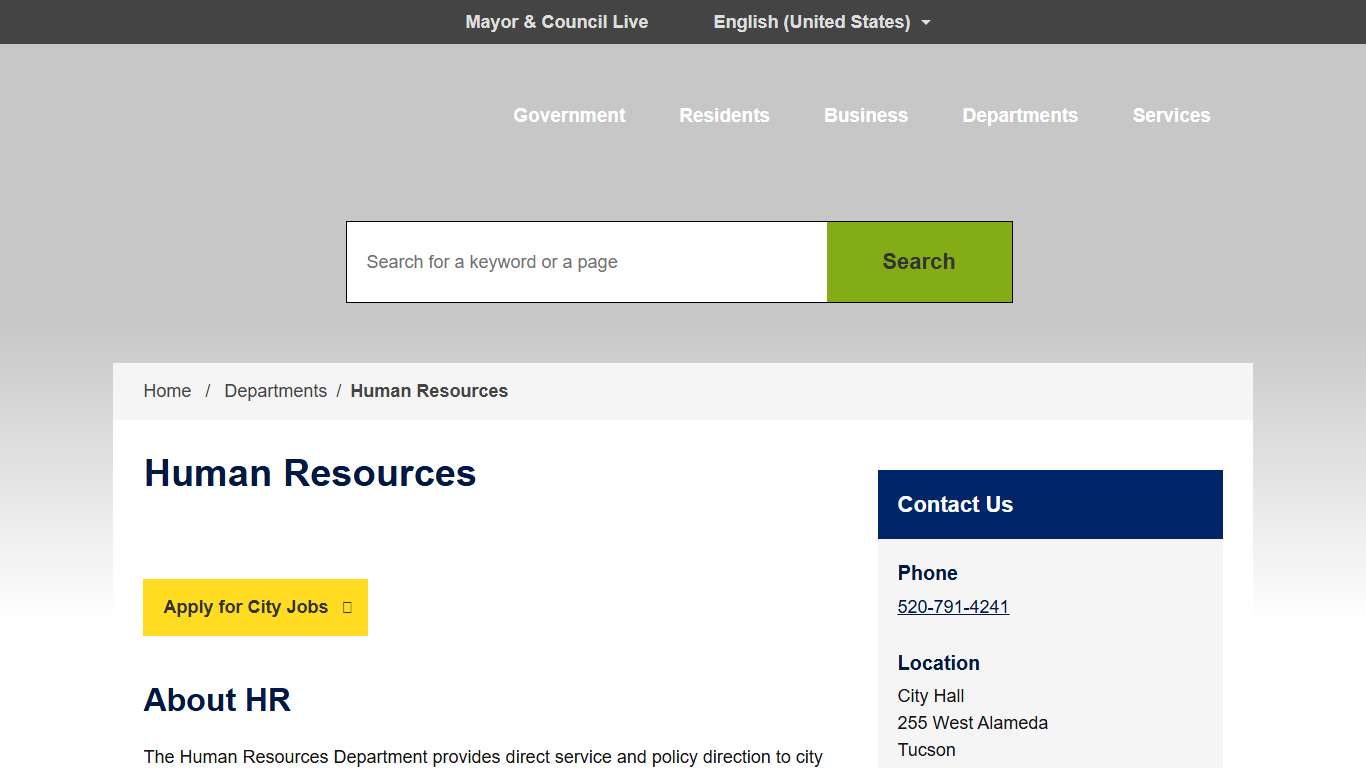Expand the language selector caret arrow
The width and height of the screenshot is (1366, 768).
pos(926,22)
